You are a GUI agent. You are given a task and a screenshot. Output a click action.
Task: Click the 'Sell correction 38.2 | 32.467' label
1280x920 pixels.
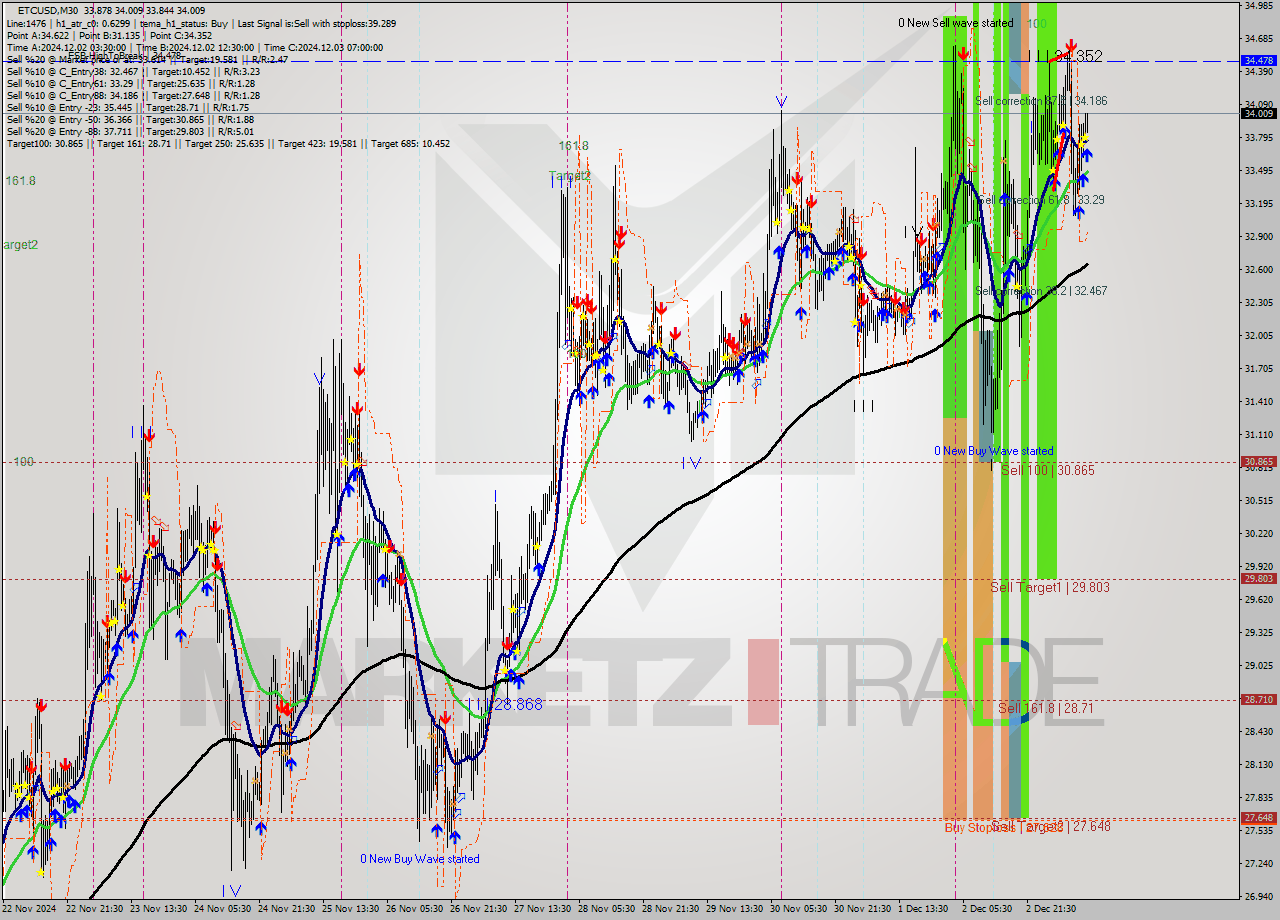pos(1041,290)
